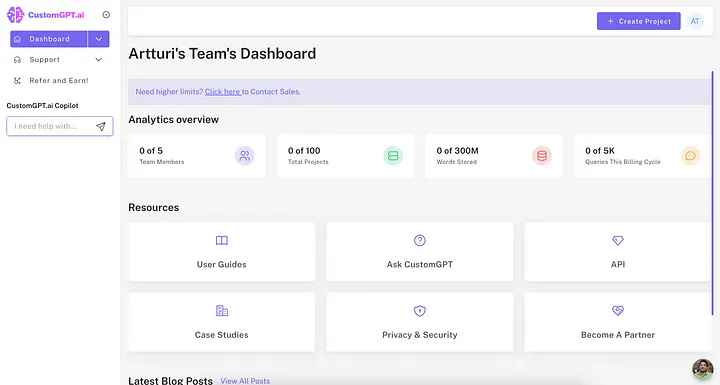Viewport: 720px width, 385px height.
Task: Open View All Posts link
Action: 245,381
